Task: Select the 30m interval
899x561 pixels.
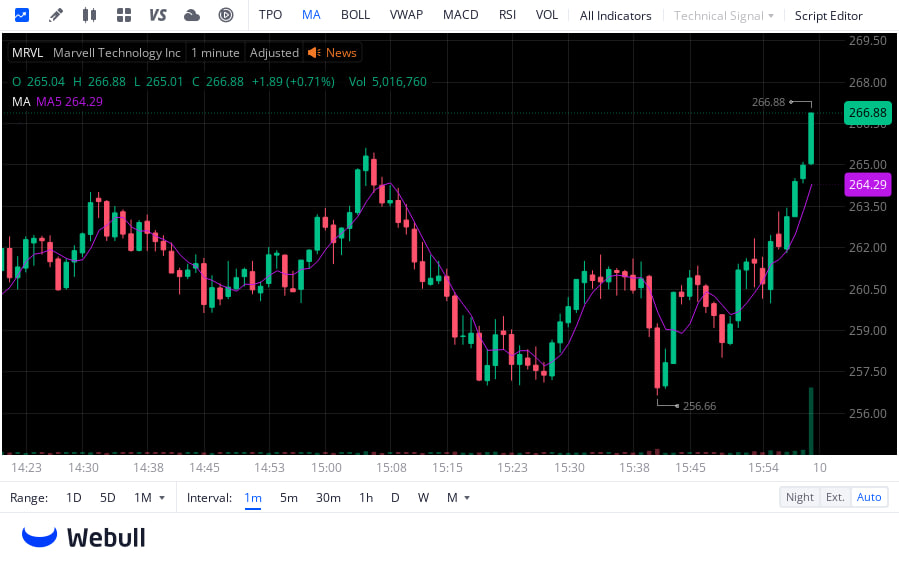Action: click(328, 498)
